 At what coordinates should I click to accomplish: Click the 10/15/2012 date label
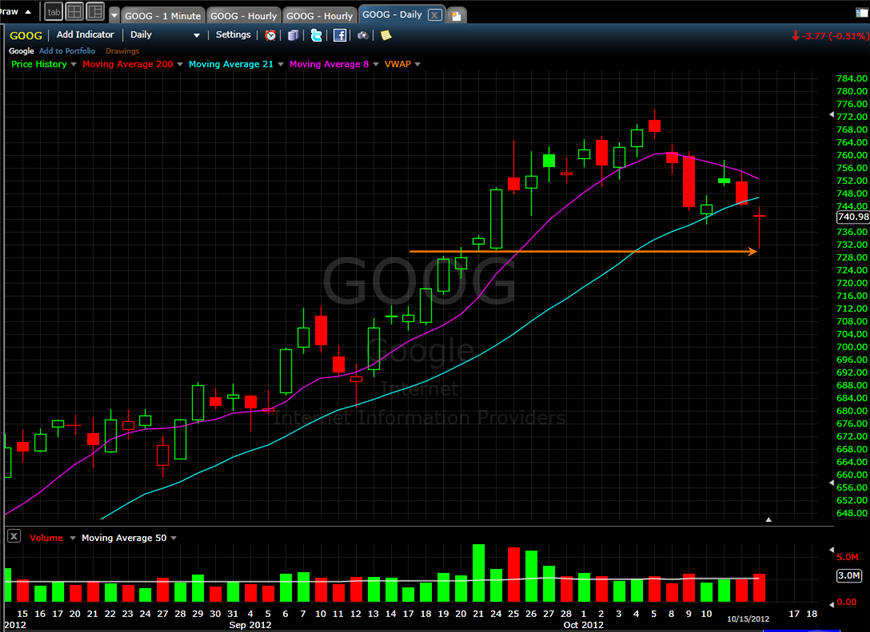[x=748, y=619]
